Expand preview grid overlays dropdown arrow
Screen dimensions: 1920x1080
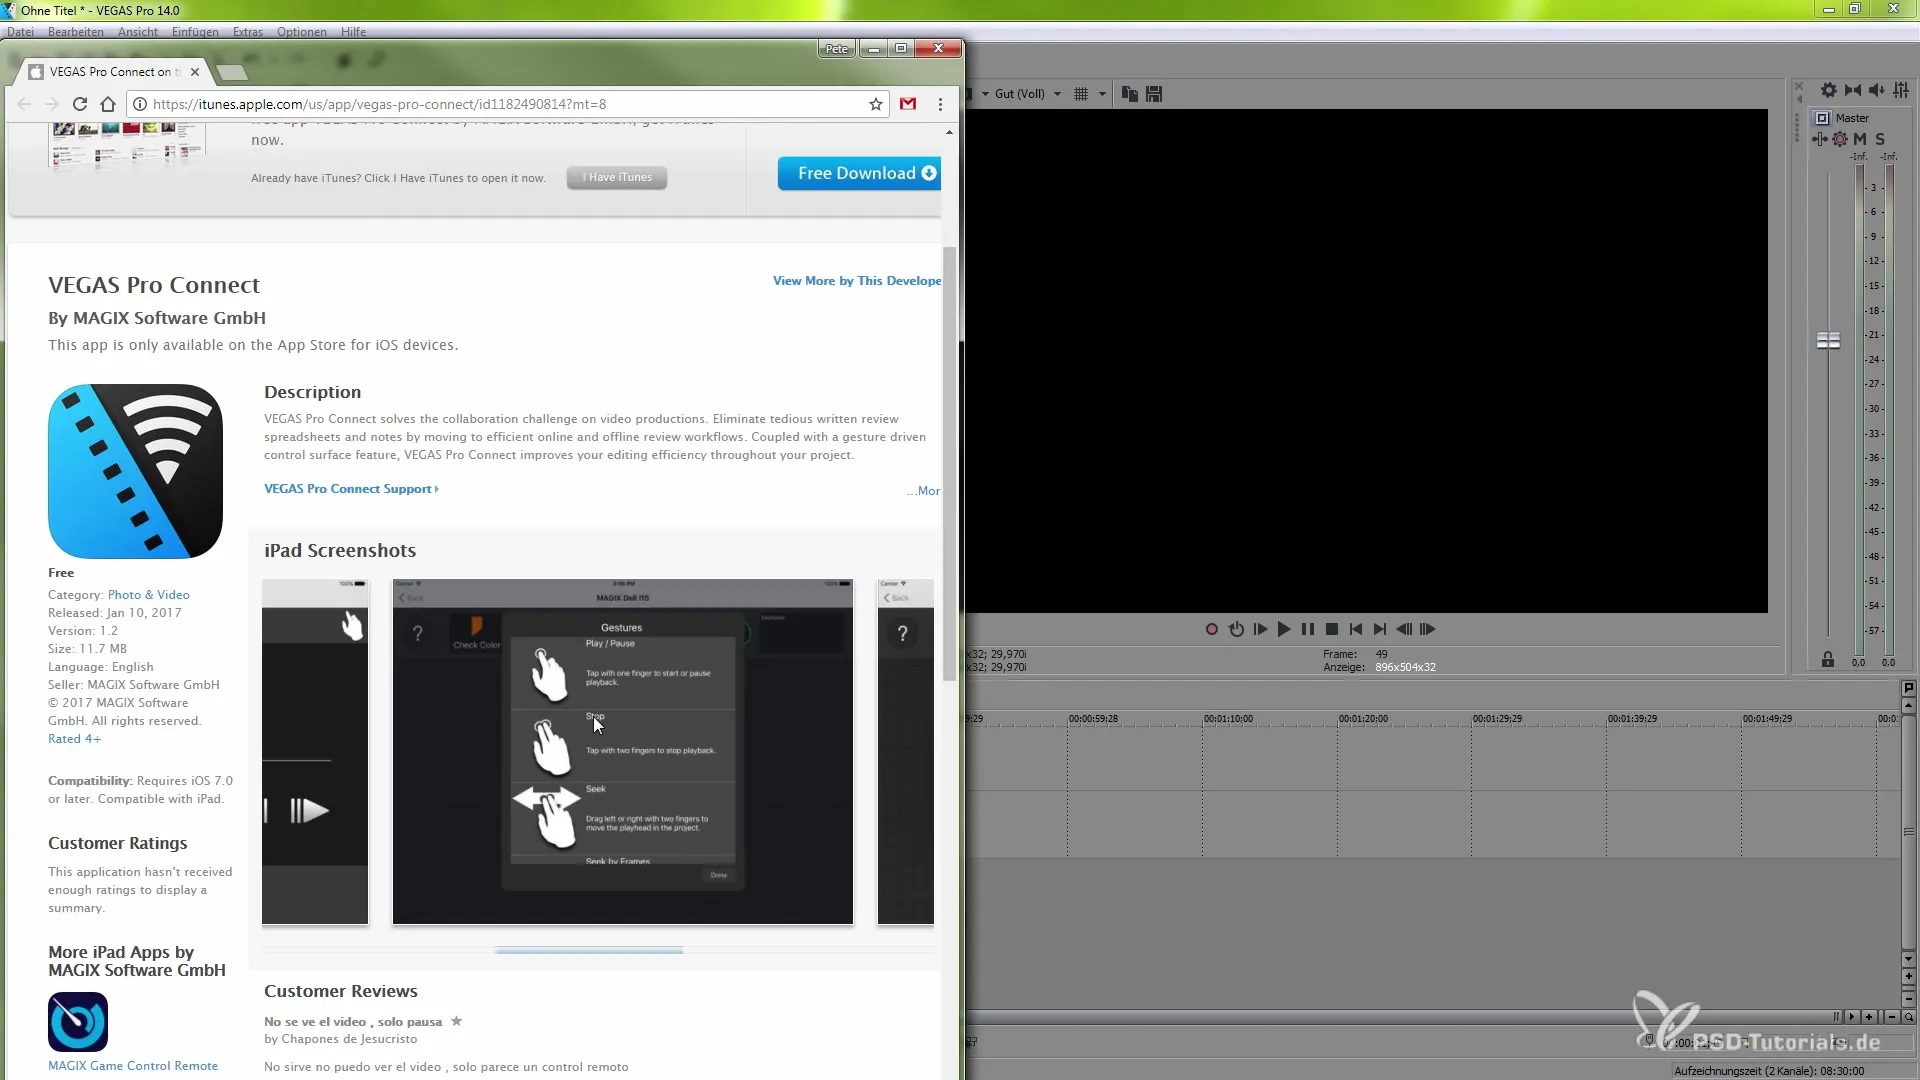(x=1102, y=94)
